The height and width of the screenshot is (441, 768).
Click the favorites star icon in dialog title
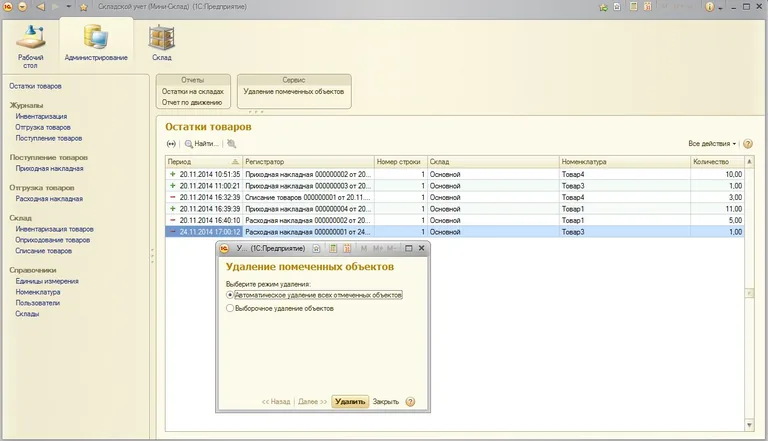316,248
